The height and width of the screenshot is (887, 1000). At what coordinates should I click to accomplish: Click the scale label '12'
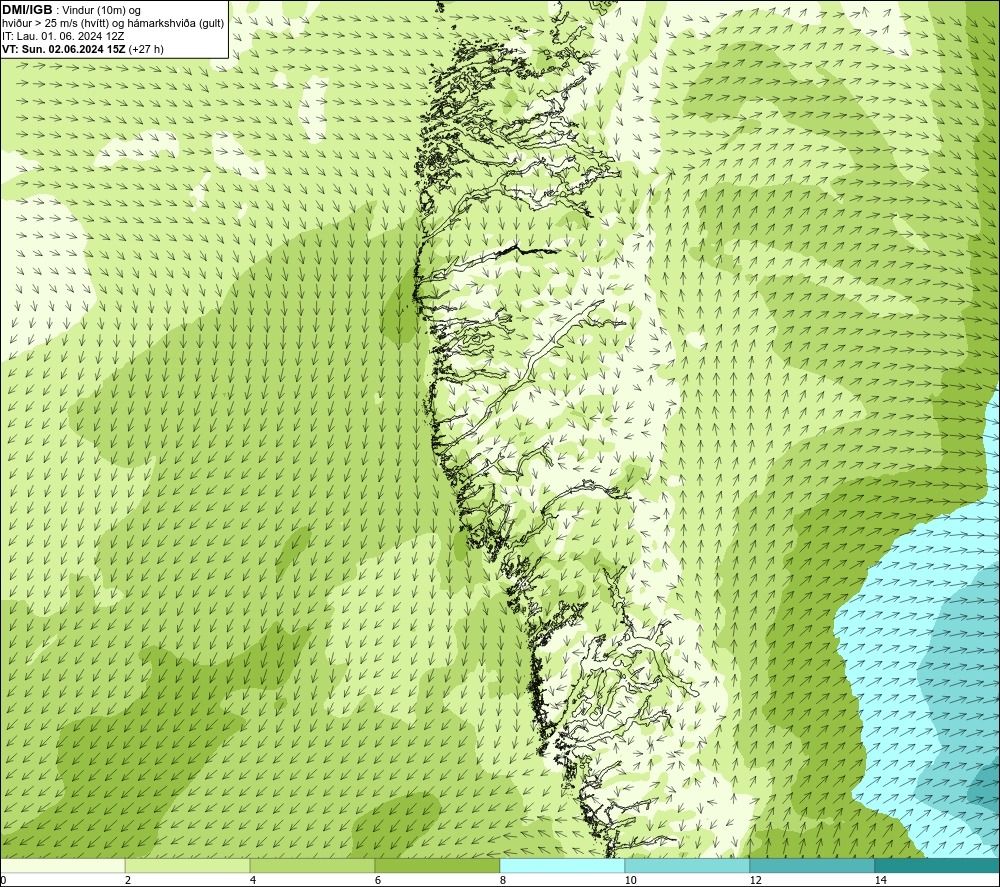pos(755,880)
